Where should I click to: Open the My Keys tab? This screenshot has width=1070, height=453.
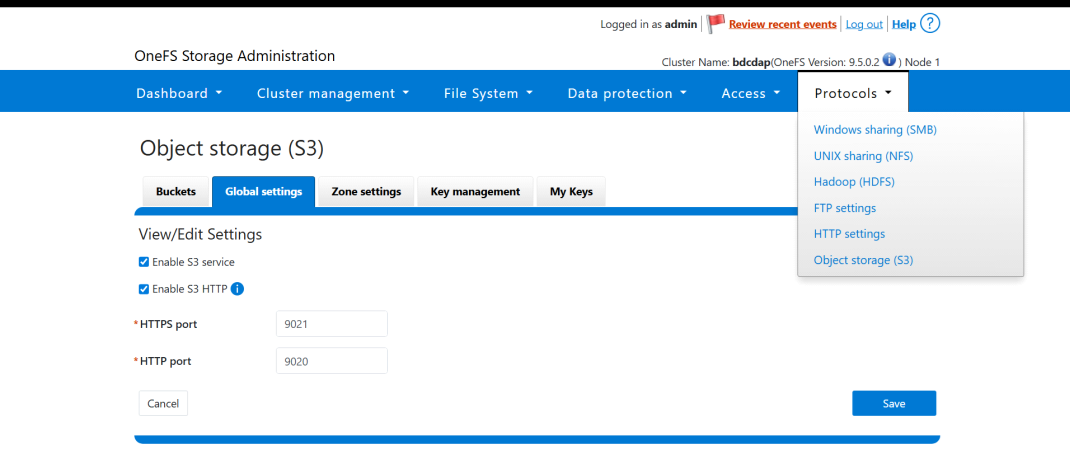571,192
